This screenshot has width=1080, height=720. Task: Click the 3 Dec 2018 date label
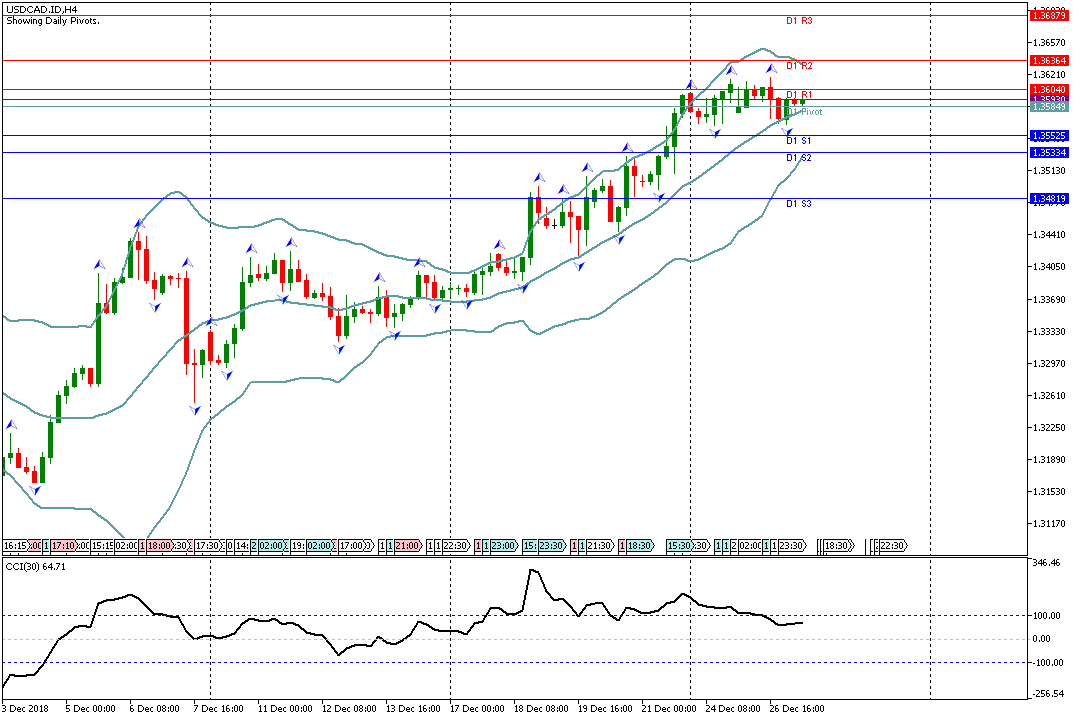[x=25, y=708]
